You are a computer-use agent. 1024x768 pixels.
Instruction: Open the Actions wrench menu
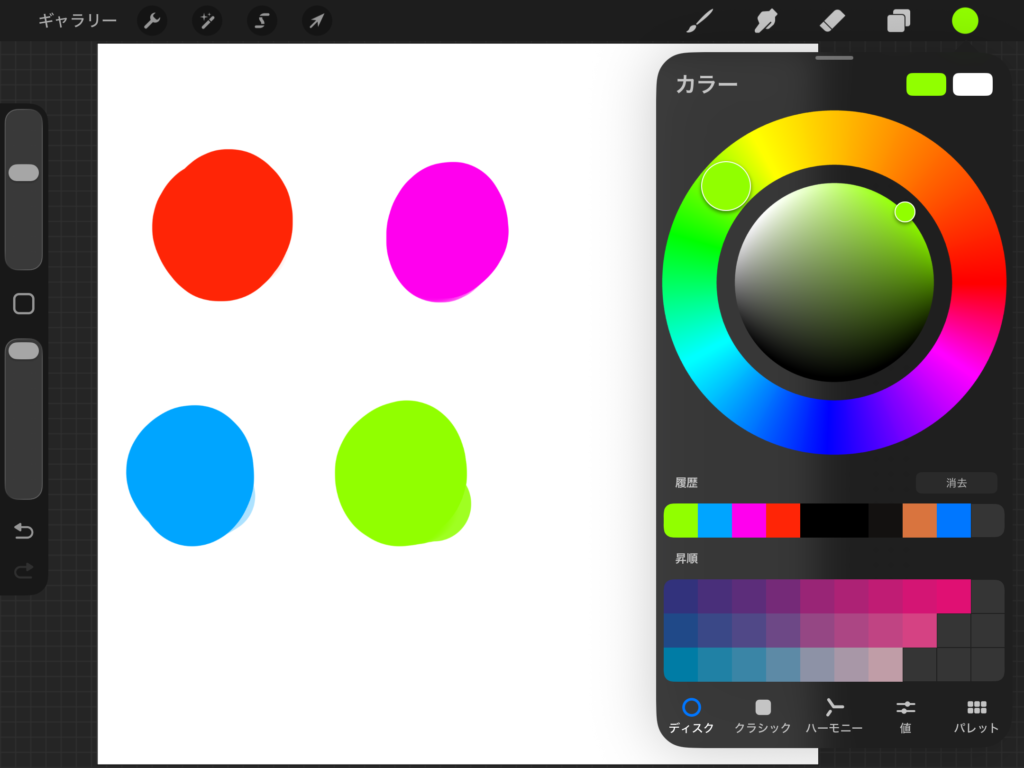pyautogui.click(x=152, y=21)
